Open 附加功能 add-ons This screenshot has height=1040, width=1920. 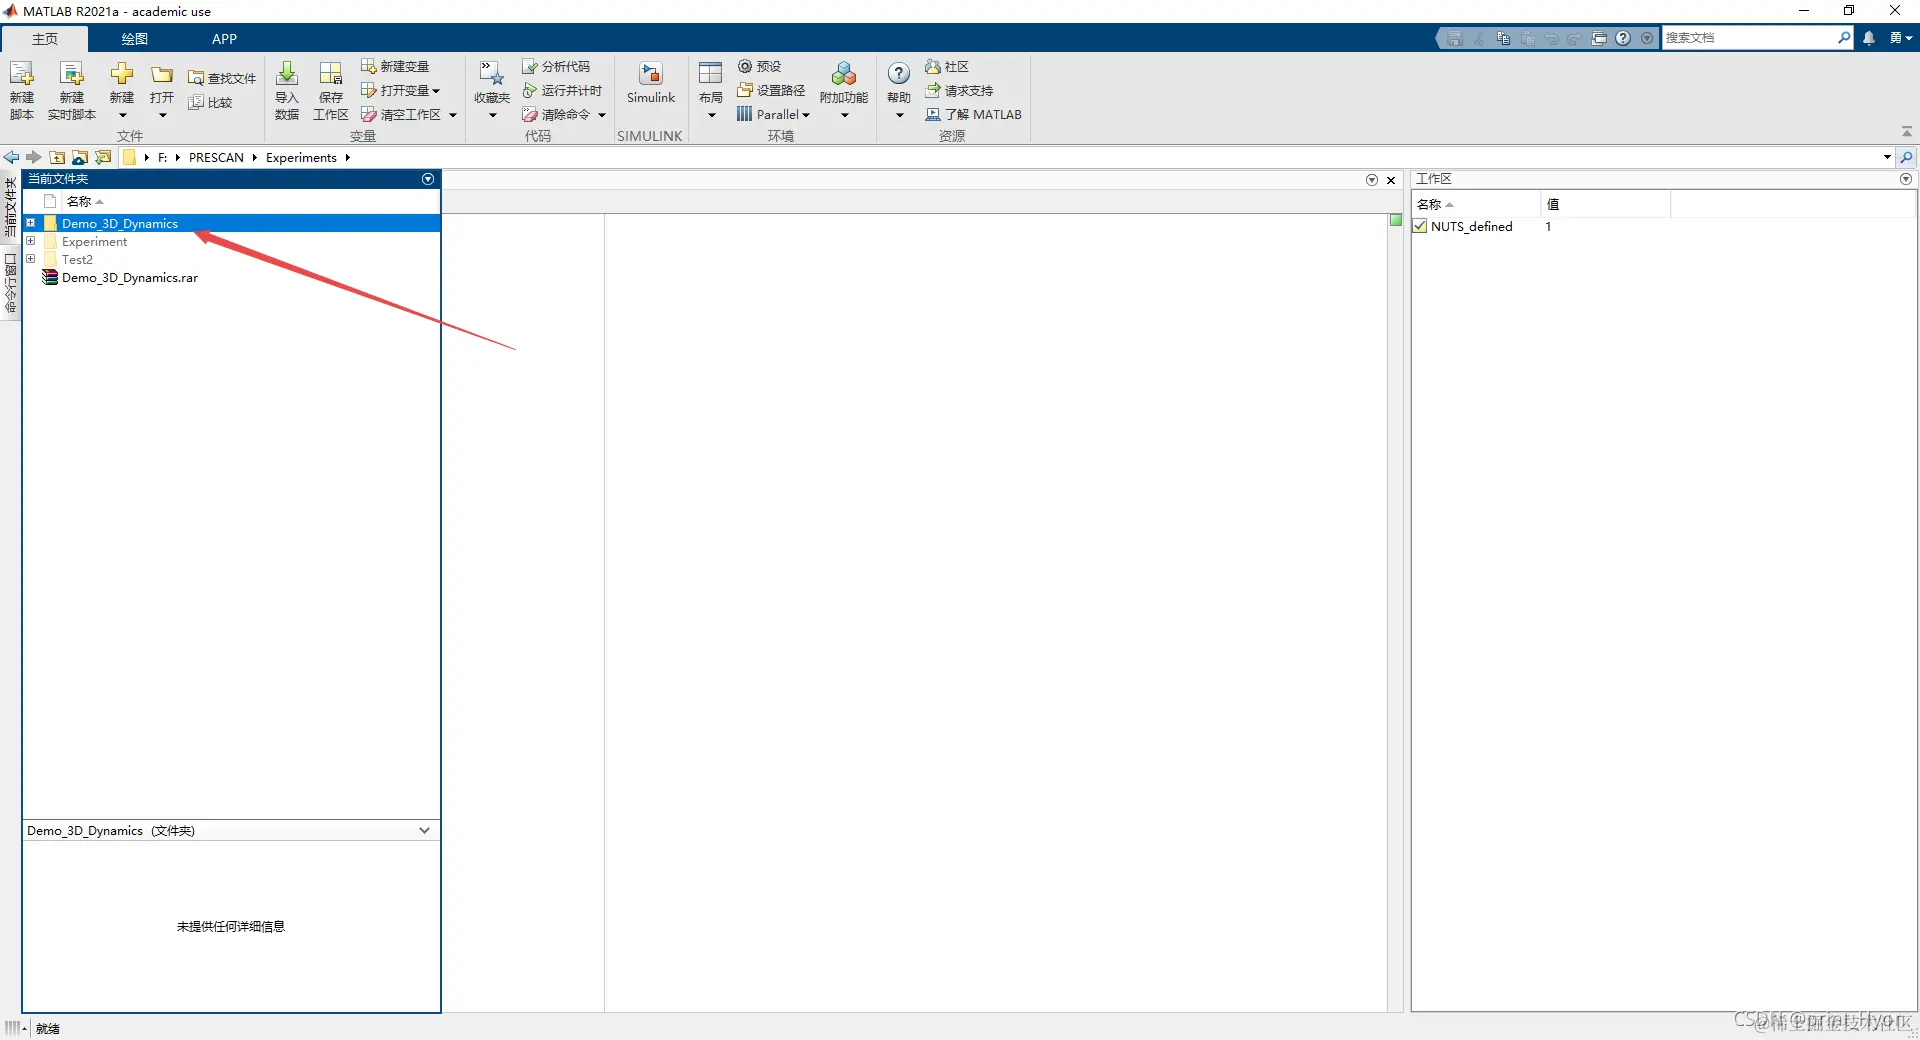coord(844,90)
